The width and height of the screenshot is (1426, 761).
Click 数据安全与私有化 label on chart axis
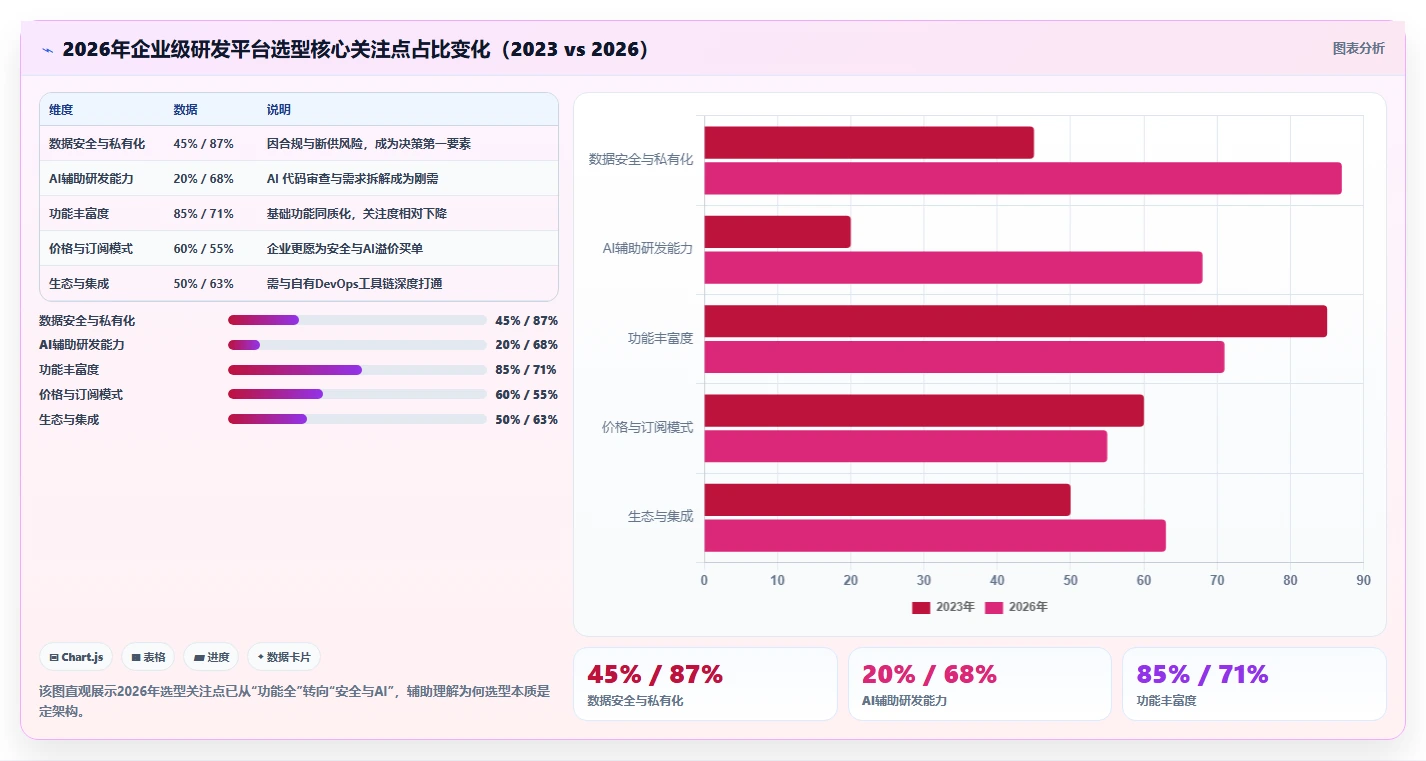(641, 159)
